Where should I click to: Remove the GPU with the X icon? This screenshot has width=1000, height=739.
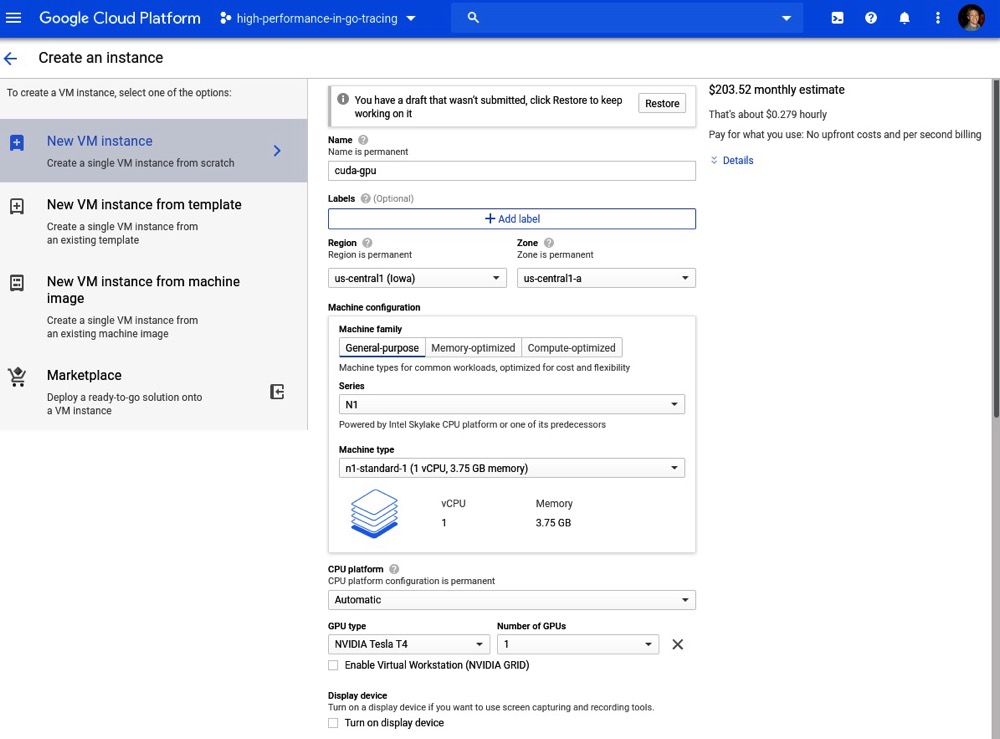(678, 645)
